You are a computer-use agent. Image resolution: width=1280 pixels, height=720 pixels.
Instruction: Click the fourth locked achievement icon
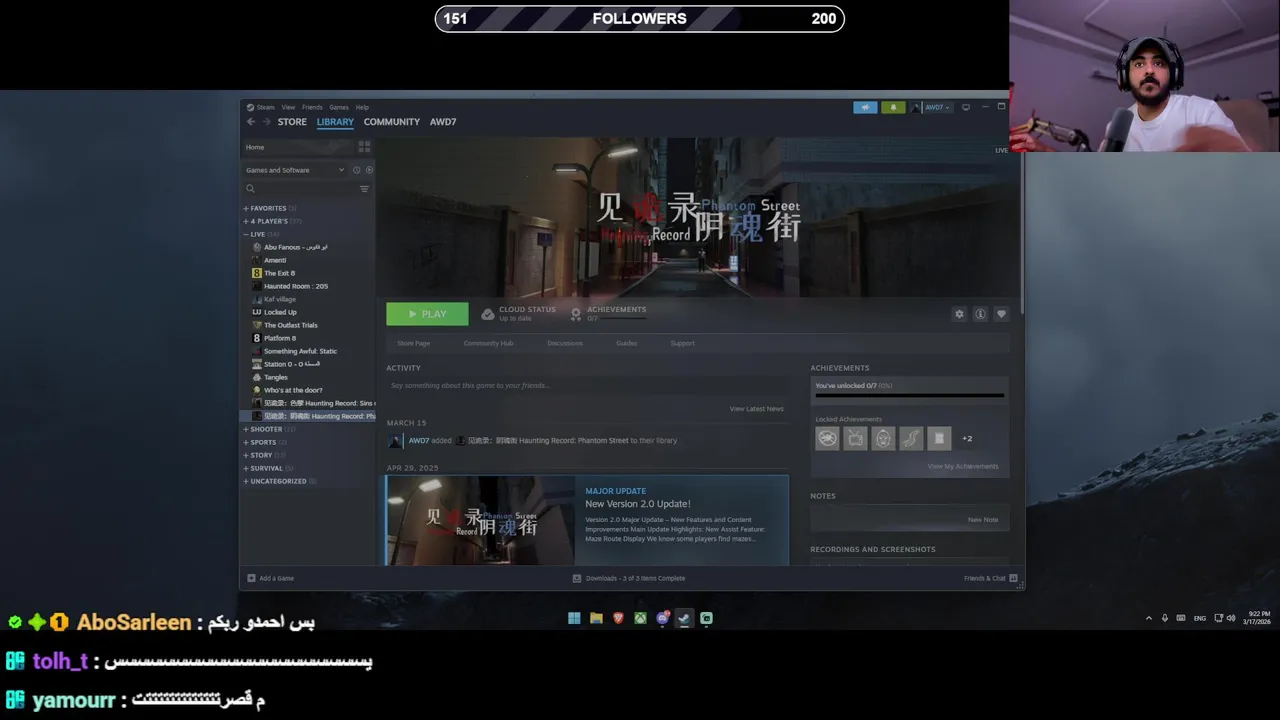tap(911, 438)
